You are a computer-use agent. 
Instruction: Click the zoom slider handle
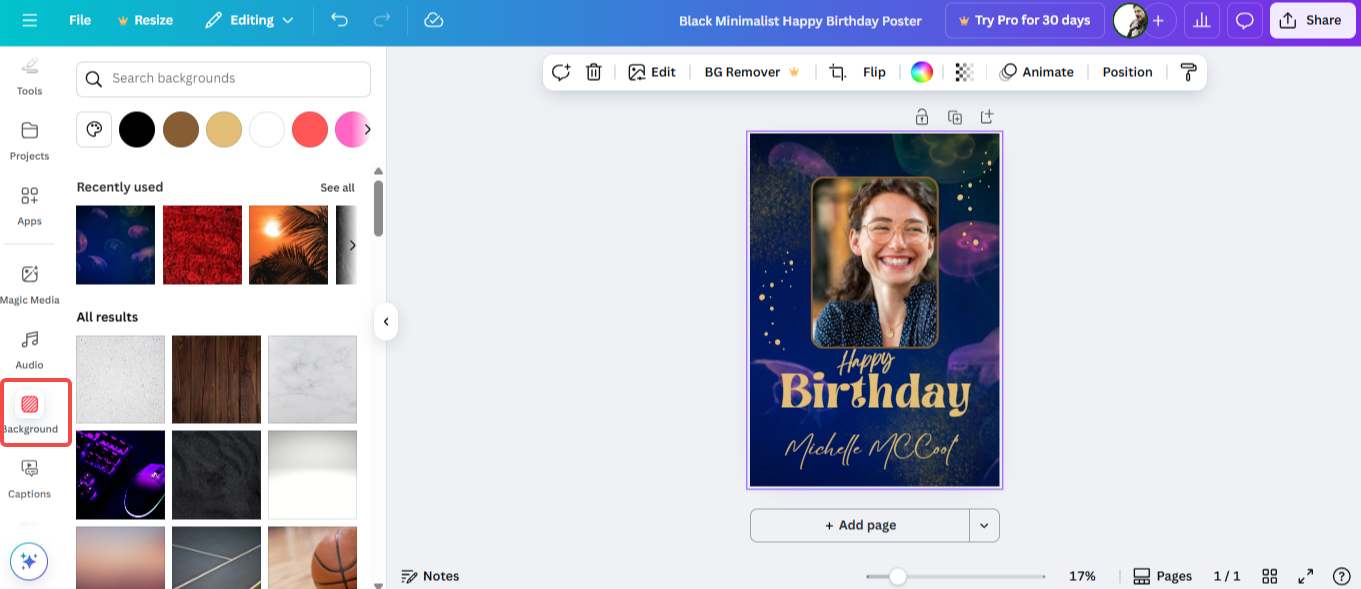pyautogui.click(x=898, y=576)
